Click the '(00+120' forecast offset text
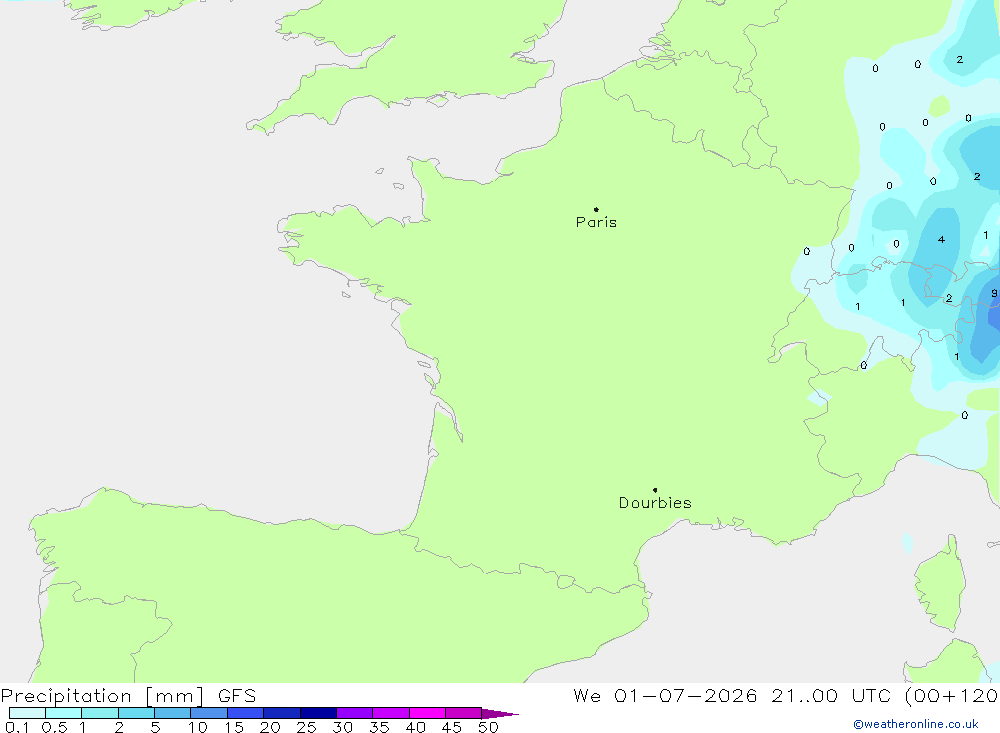This screenshot has width=1000, height=733. 951,696
